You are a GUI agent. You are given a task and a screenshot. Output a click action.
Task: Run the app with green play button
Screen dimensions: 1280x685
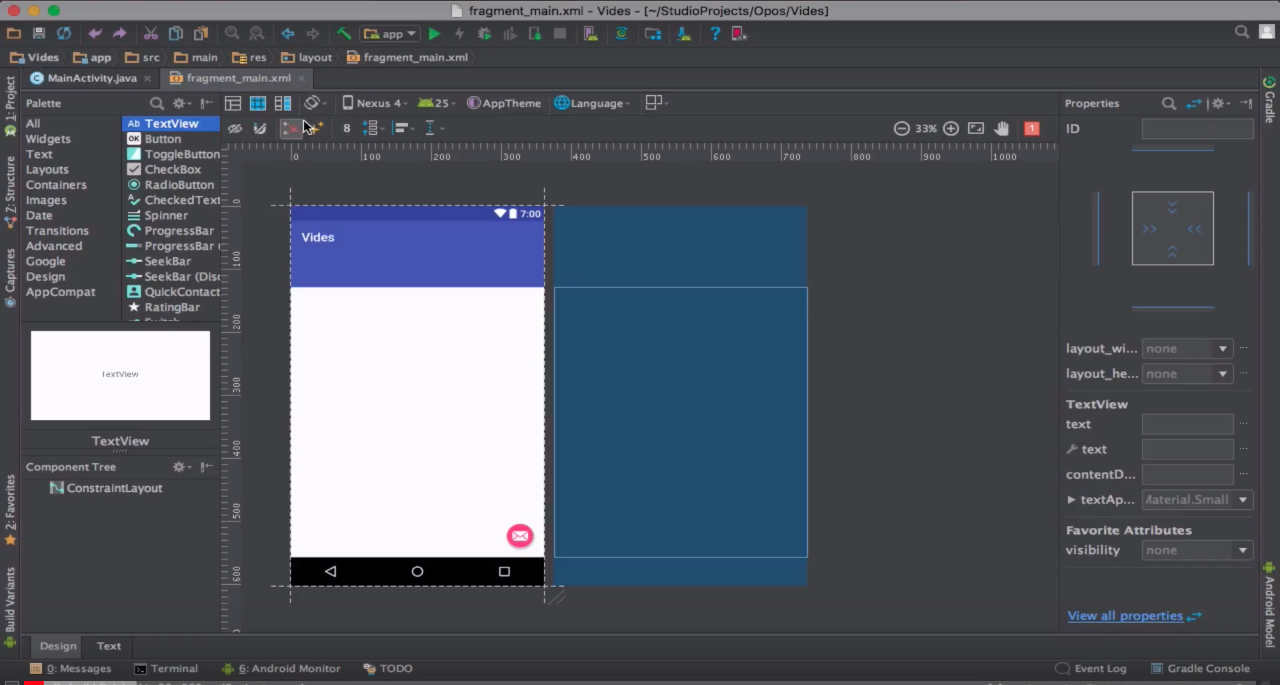pyautogui.click(x=434, y=34)
